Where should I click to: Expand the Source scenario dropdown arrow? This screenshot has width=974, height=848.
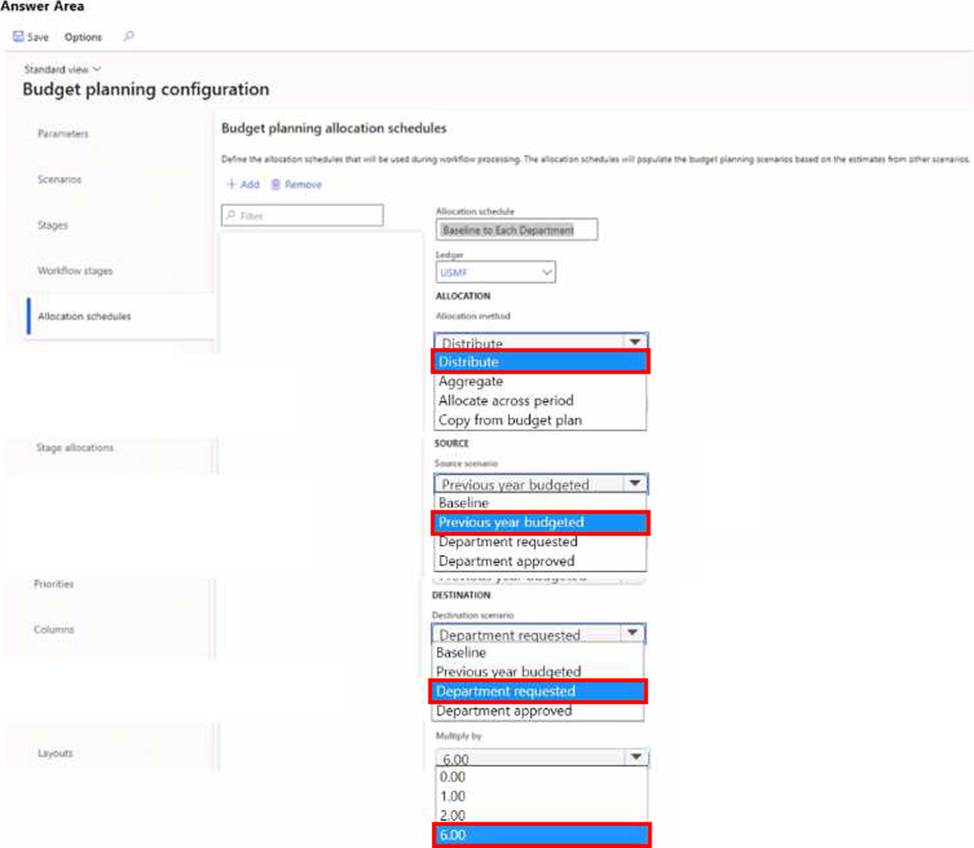pos(632,484)
